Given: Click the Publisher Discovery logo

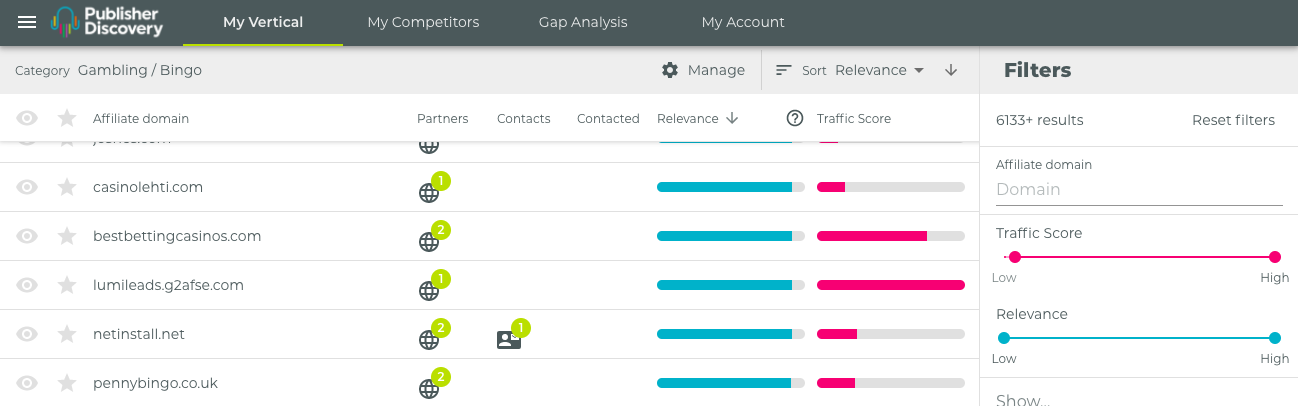Looking at the screenshot, I should point(107,22).
